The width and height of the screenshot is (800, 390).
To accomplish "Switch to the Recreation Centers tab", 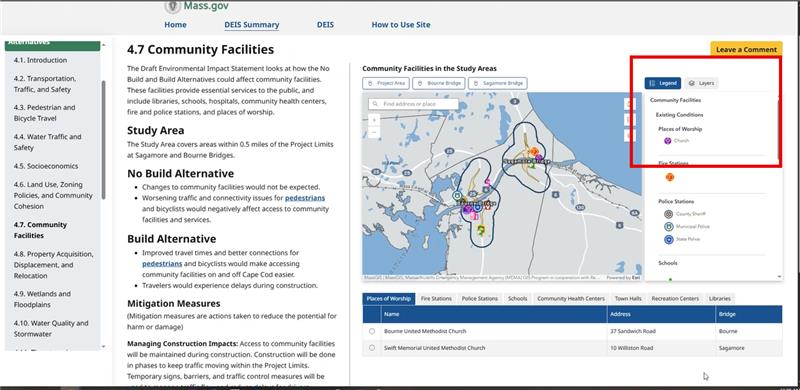I will (674, 299).
